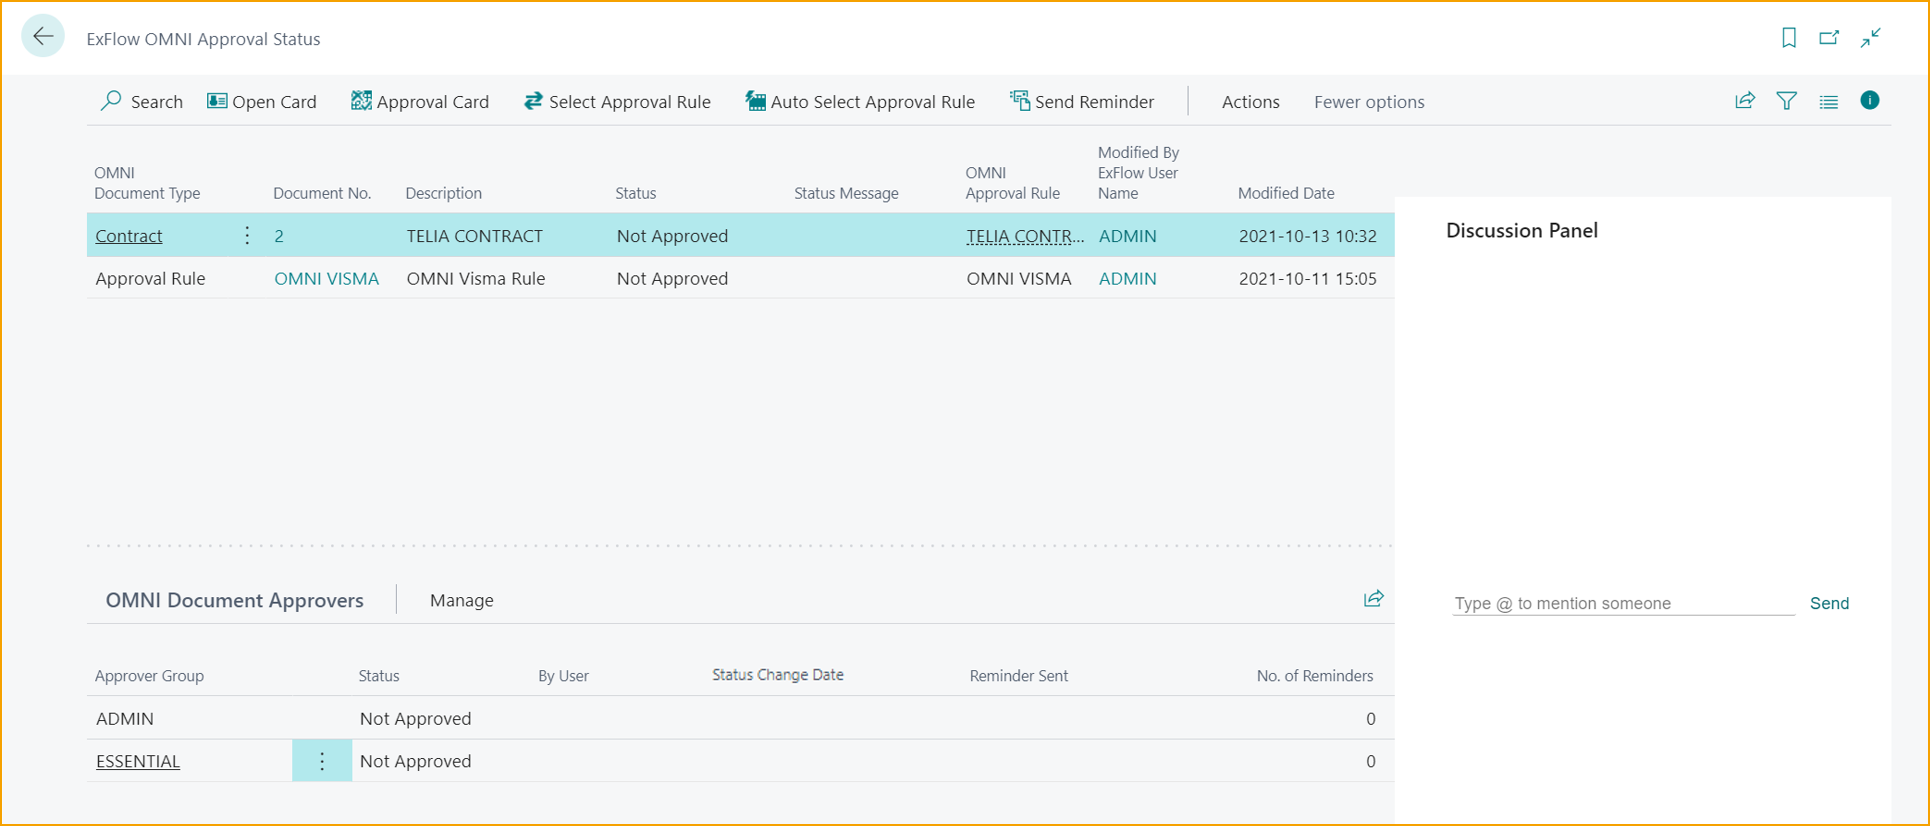Open the Actions menu

click(1250, 102)
